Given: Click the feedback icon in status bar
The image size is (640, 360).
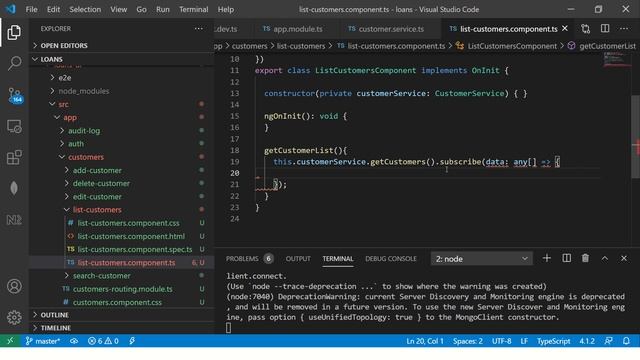Looking at the screenshot, I should point(608,341).
